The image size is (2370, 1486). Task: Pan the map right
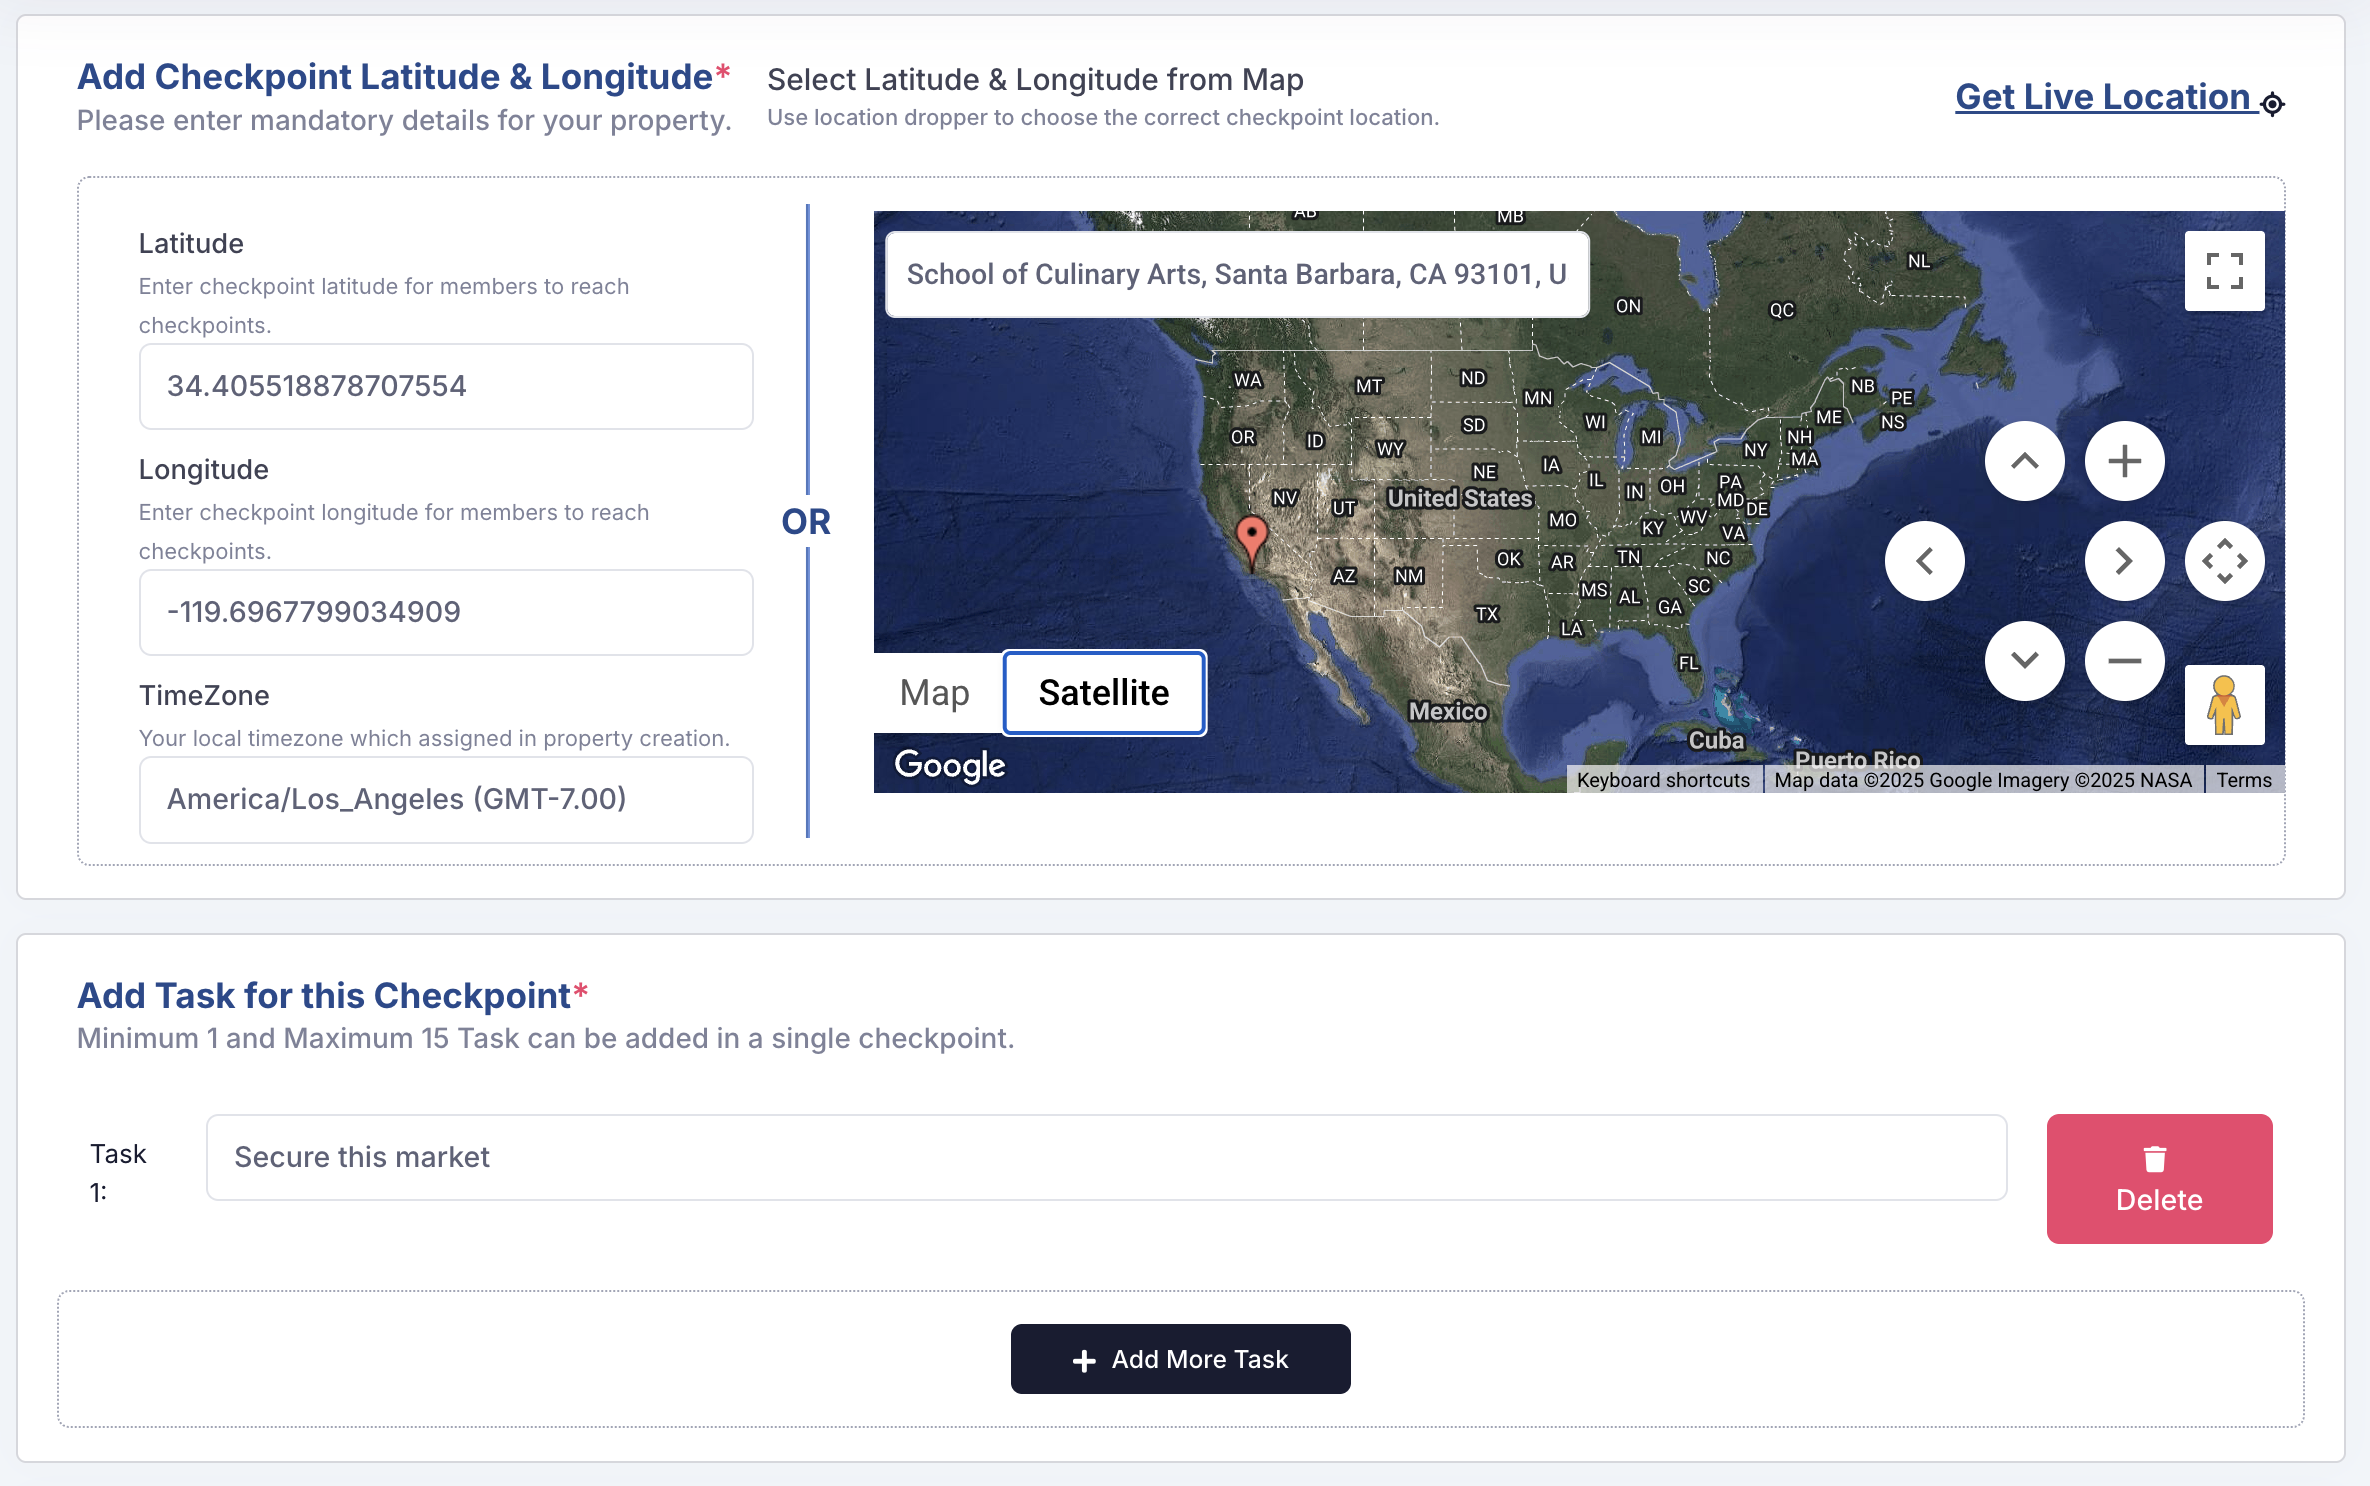[x=2124, y=561]
